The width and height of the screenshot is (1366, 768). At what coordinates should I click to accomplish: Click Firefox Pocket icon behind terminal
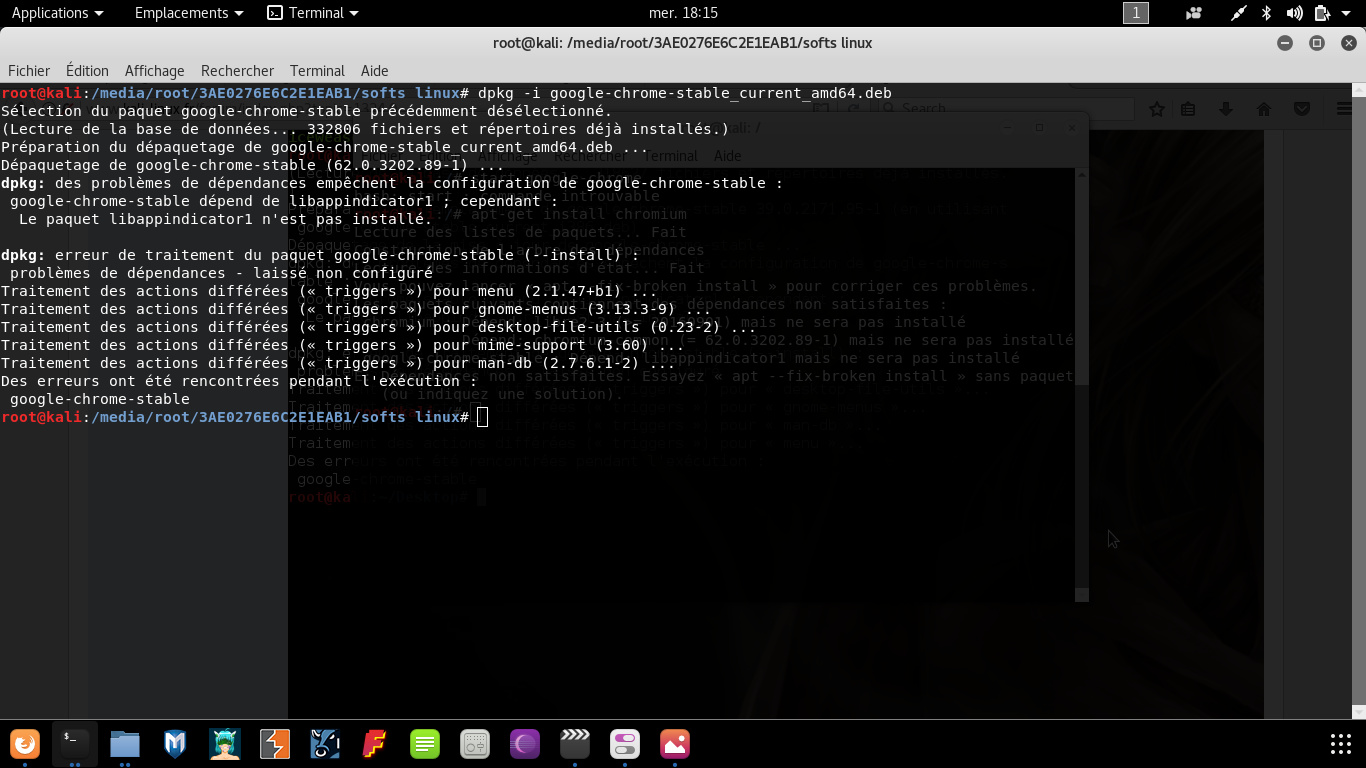(x=1302, y=109)
